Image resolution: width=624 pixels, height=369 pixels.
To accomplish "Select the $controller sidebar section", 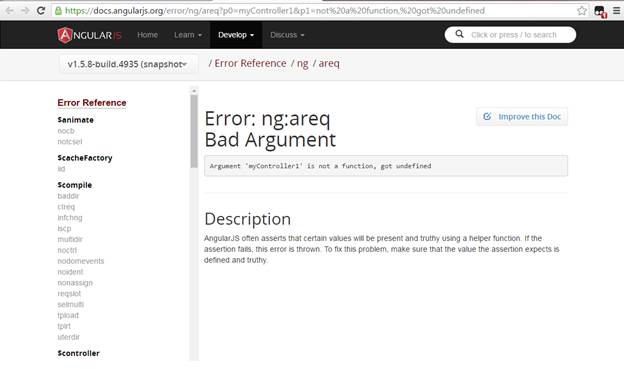I will tap(78, 353).
